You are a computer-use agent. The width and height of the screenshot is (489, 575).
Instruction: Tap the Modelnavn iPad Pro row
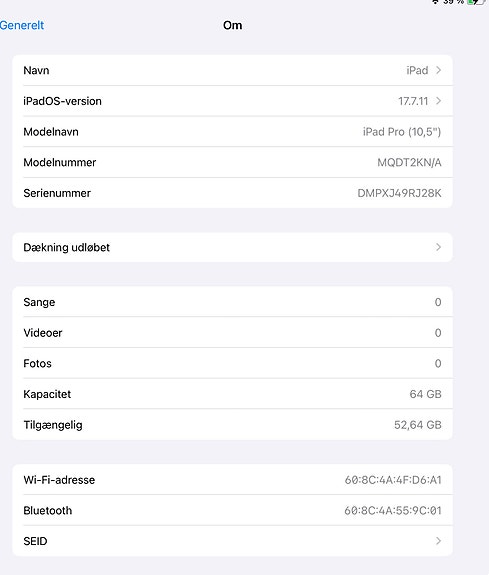tap(232, 132)
